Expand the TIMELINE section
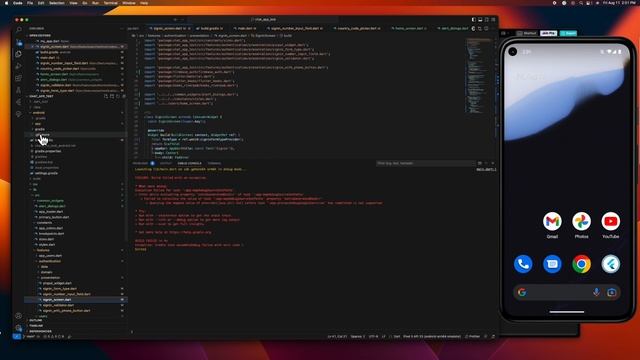This screenshot has width=640, height=360. (x=36, y=326)
